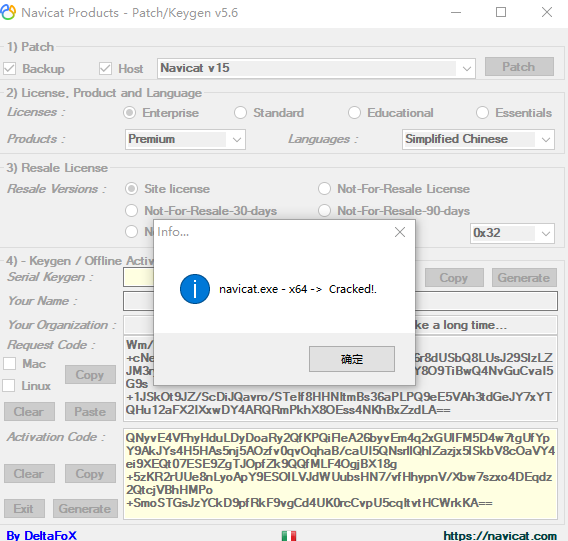This screenshot has width=568, height=541.
Task: Click the Activation Code text area
Action: (340, 474)
